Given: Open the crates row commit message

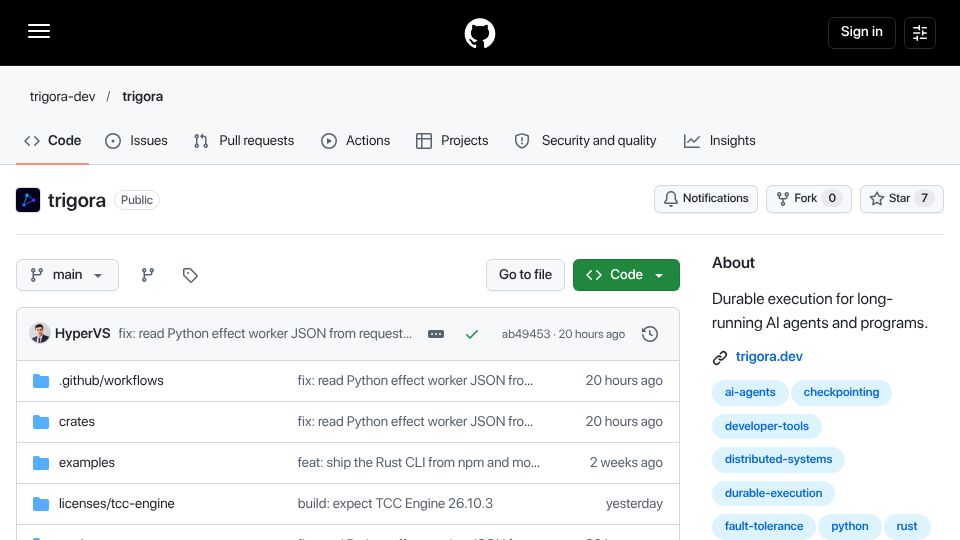Looking at the screenshot, I should pos(415,422).
